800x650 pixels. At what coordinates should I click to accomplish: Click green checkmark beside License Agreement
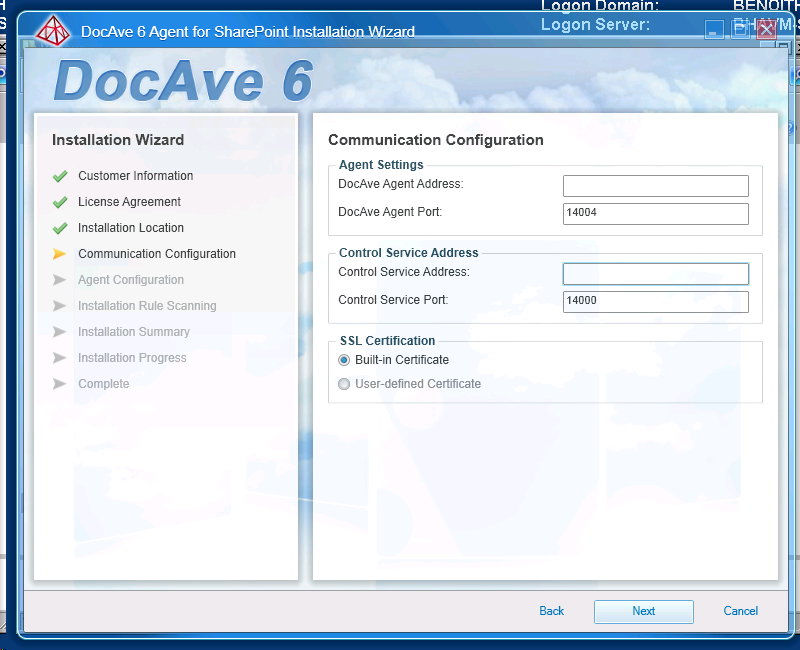[60, 202]
